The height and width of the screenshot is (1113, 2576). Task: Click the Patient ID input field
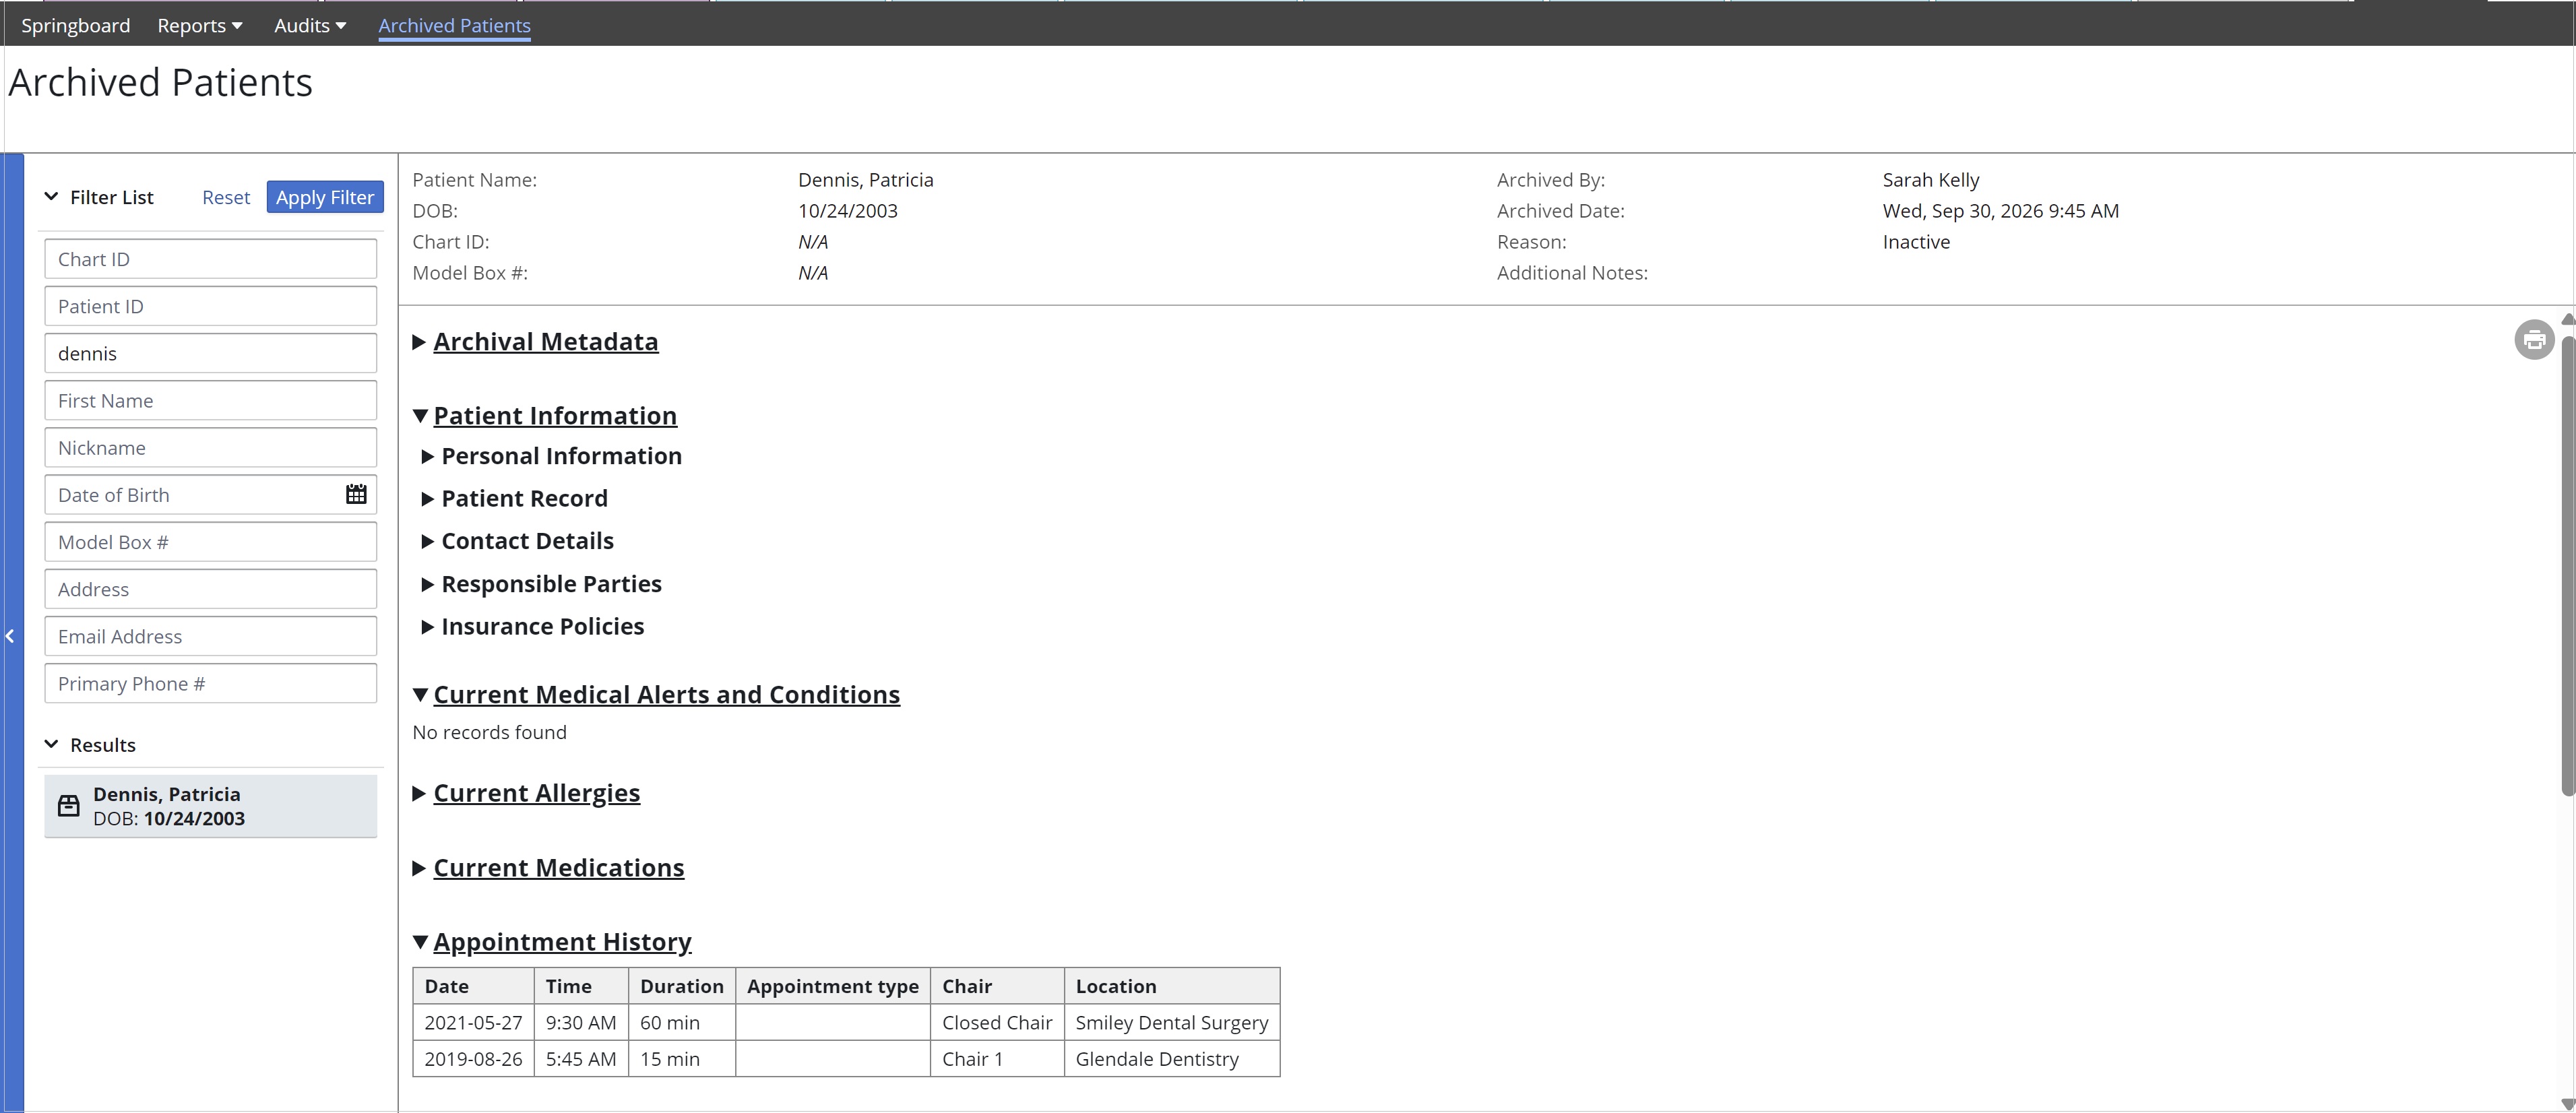[211, 306]
